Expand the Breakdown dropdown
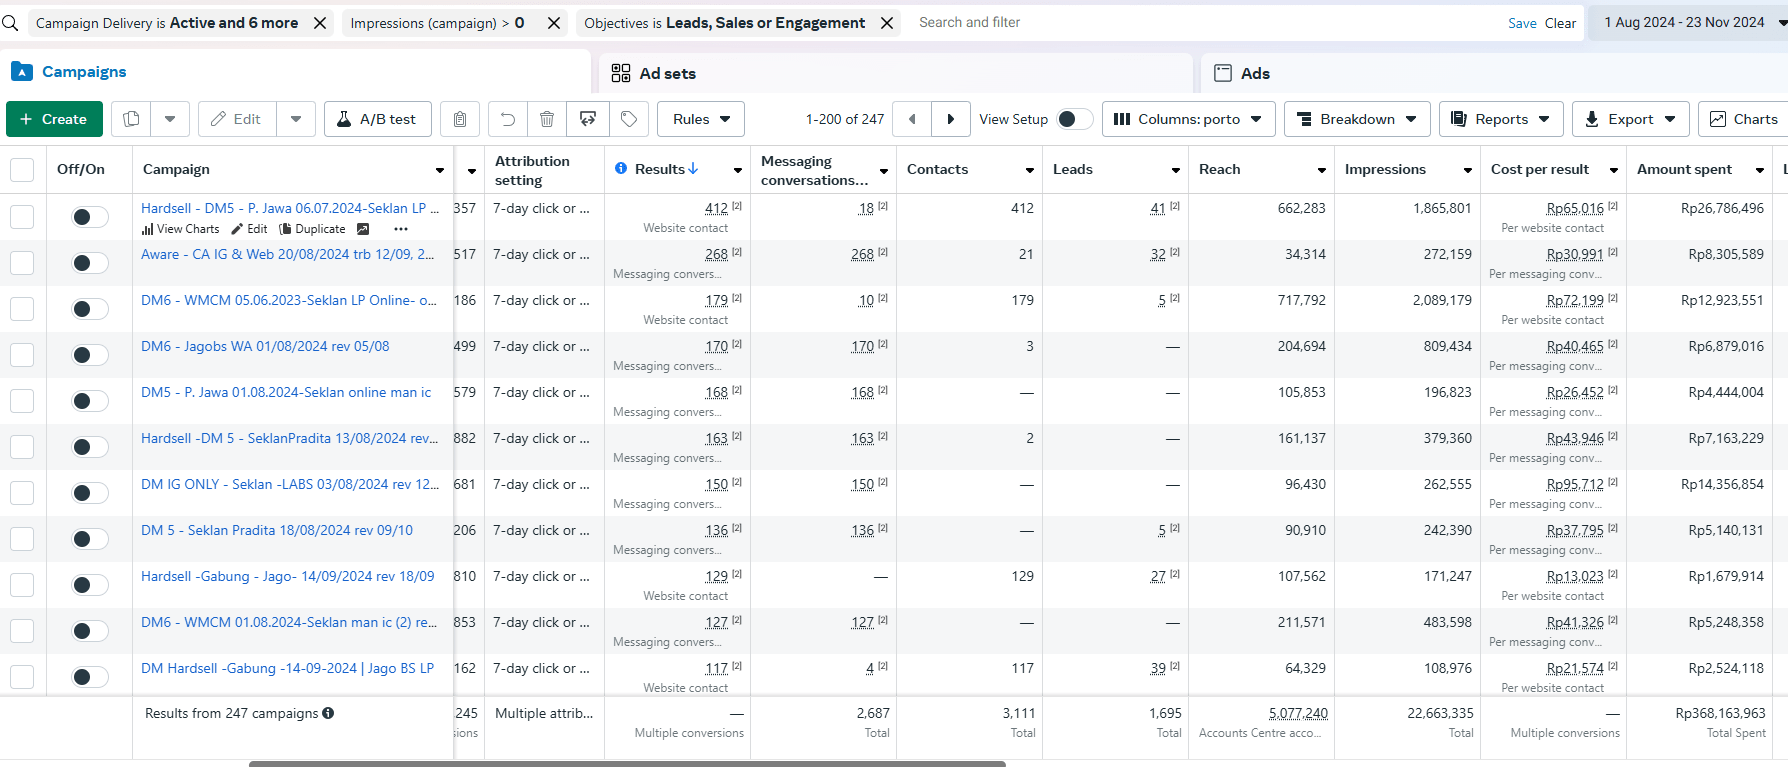This screenshot has height=767, width=1788. pyautogui.click(x=1356, y=119)
